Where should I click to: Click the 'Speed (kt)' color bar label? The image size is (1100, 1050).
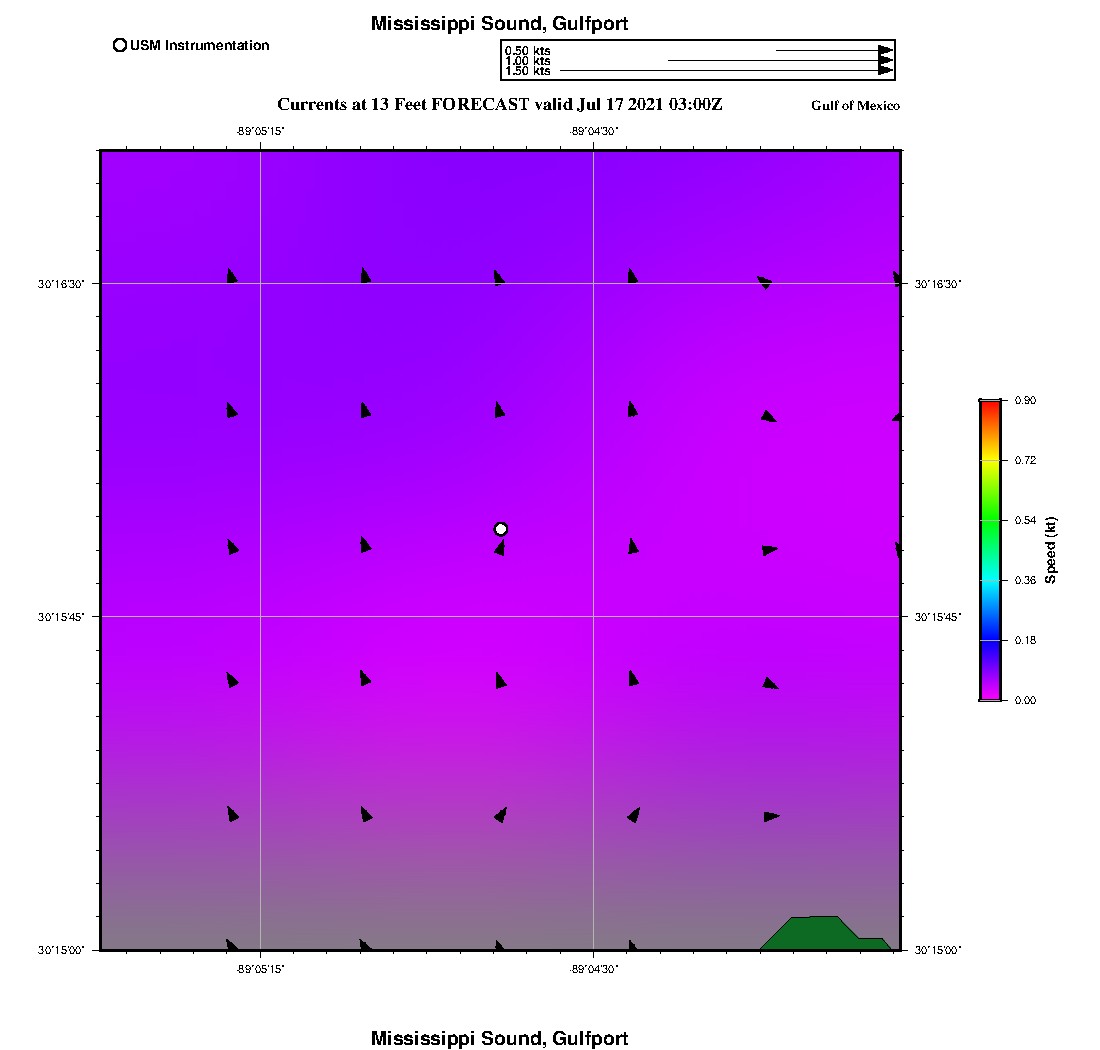click(x=1050, y=550)
